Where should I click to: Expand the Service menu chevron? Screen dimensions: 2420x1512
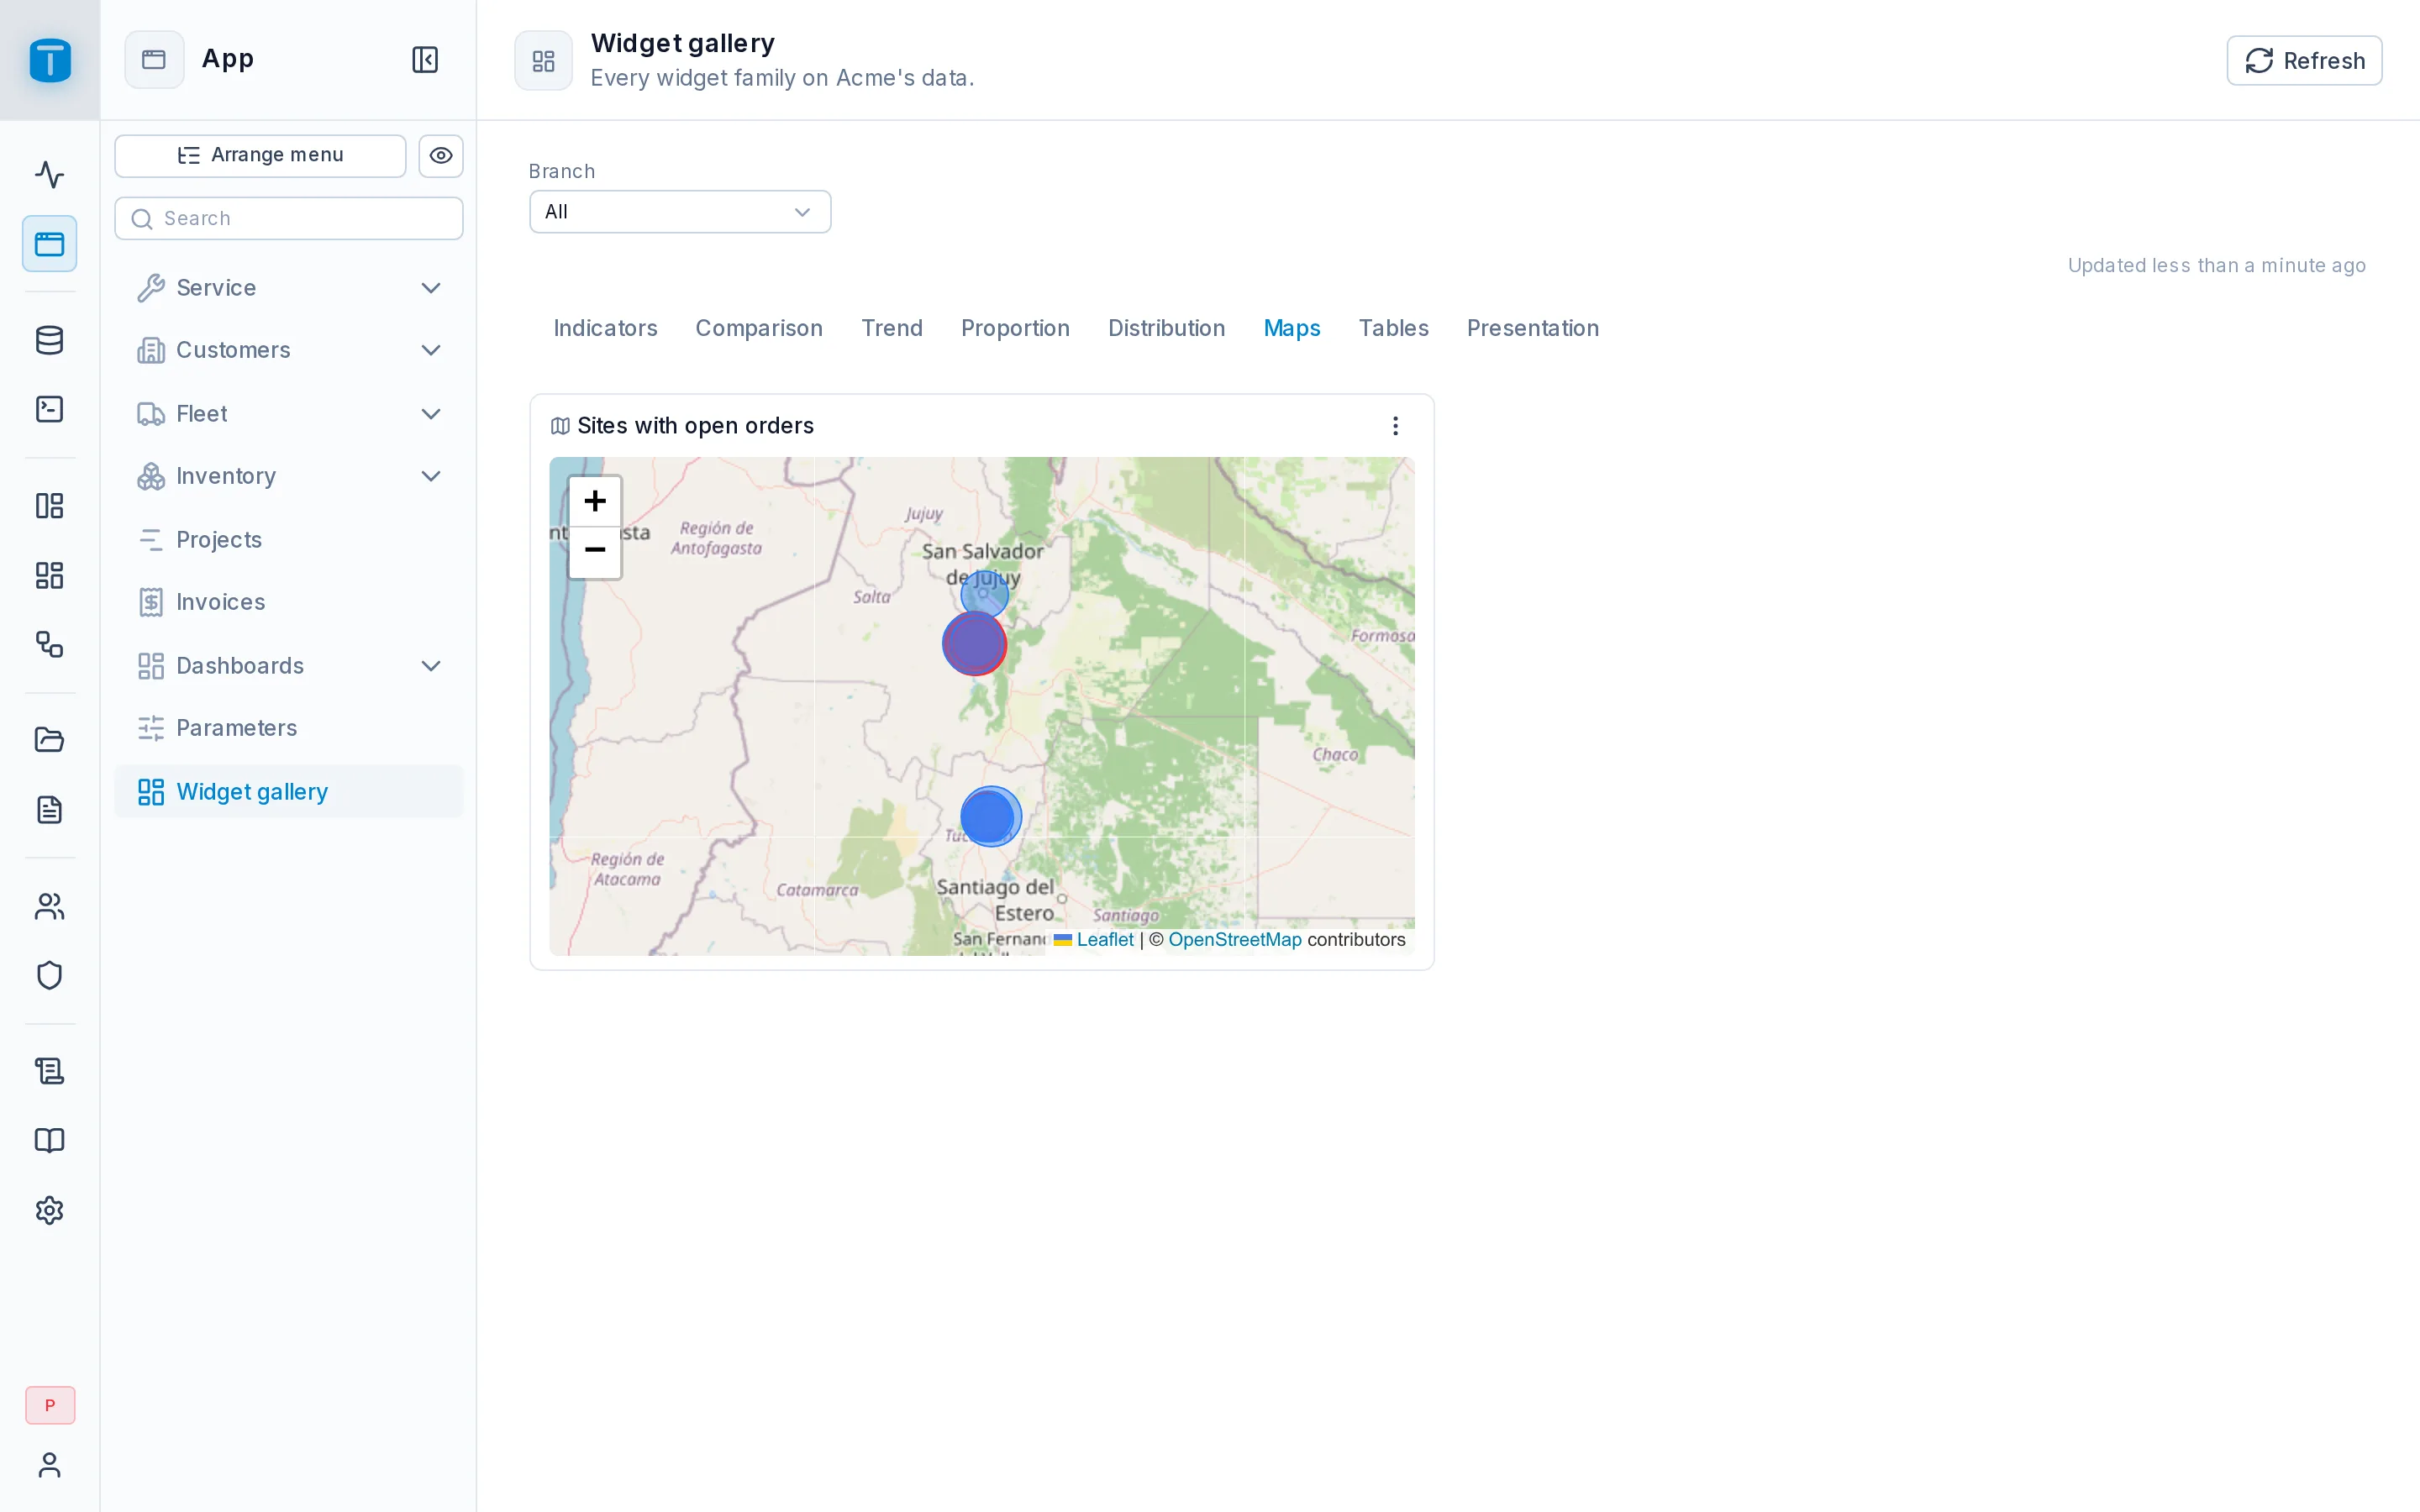pos(431,288)
